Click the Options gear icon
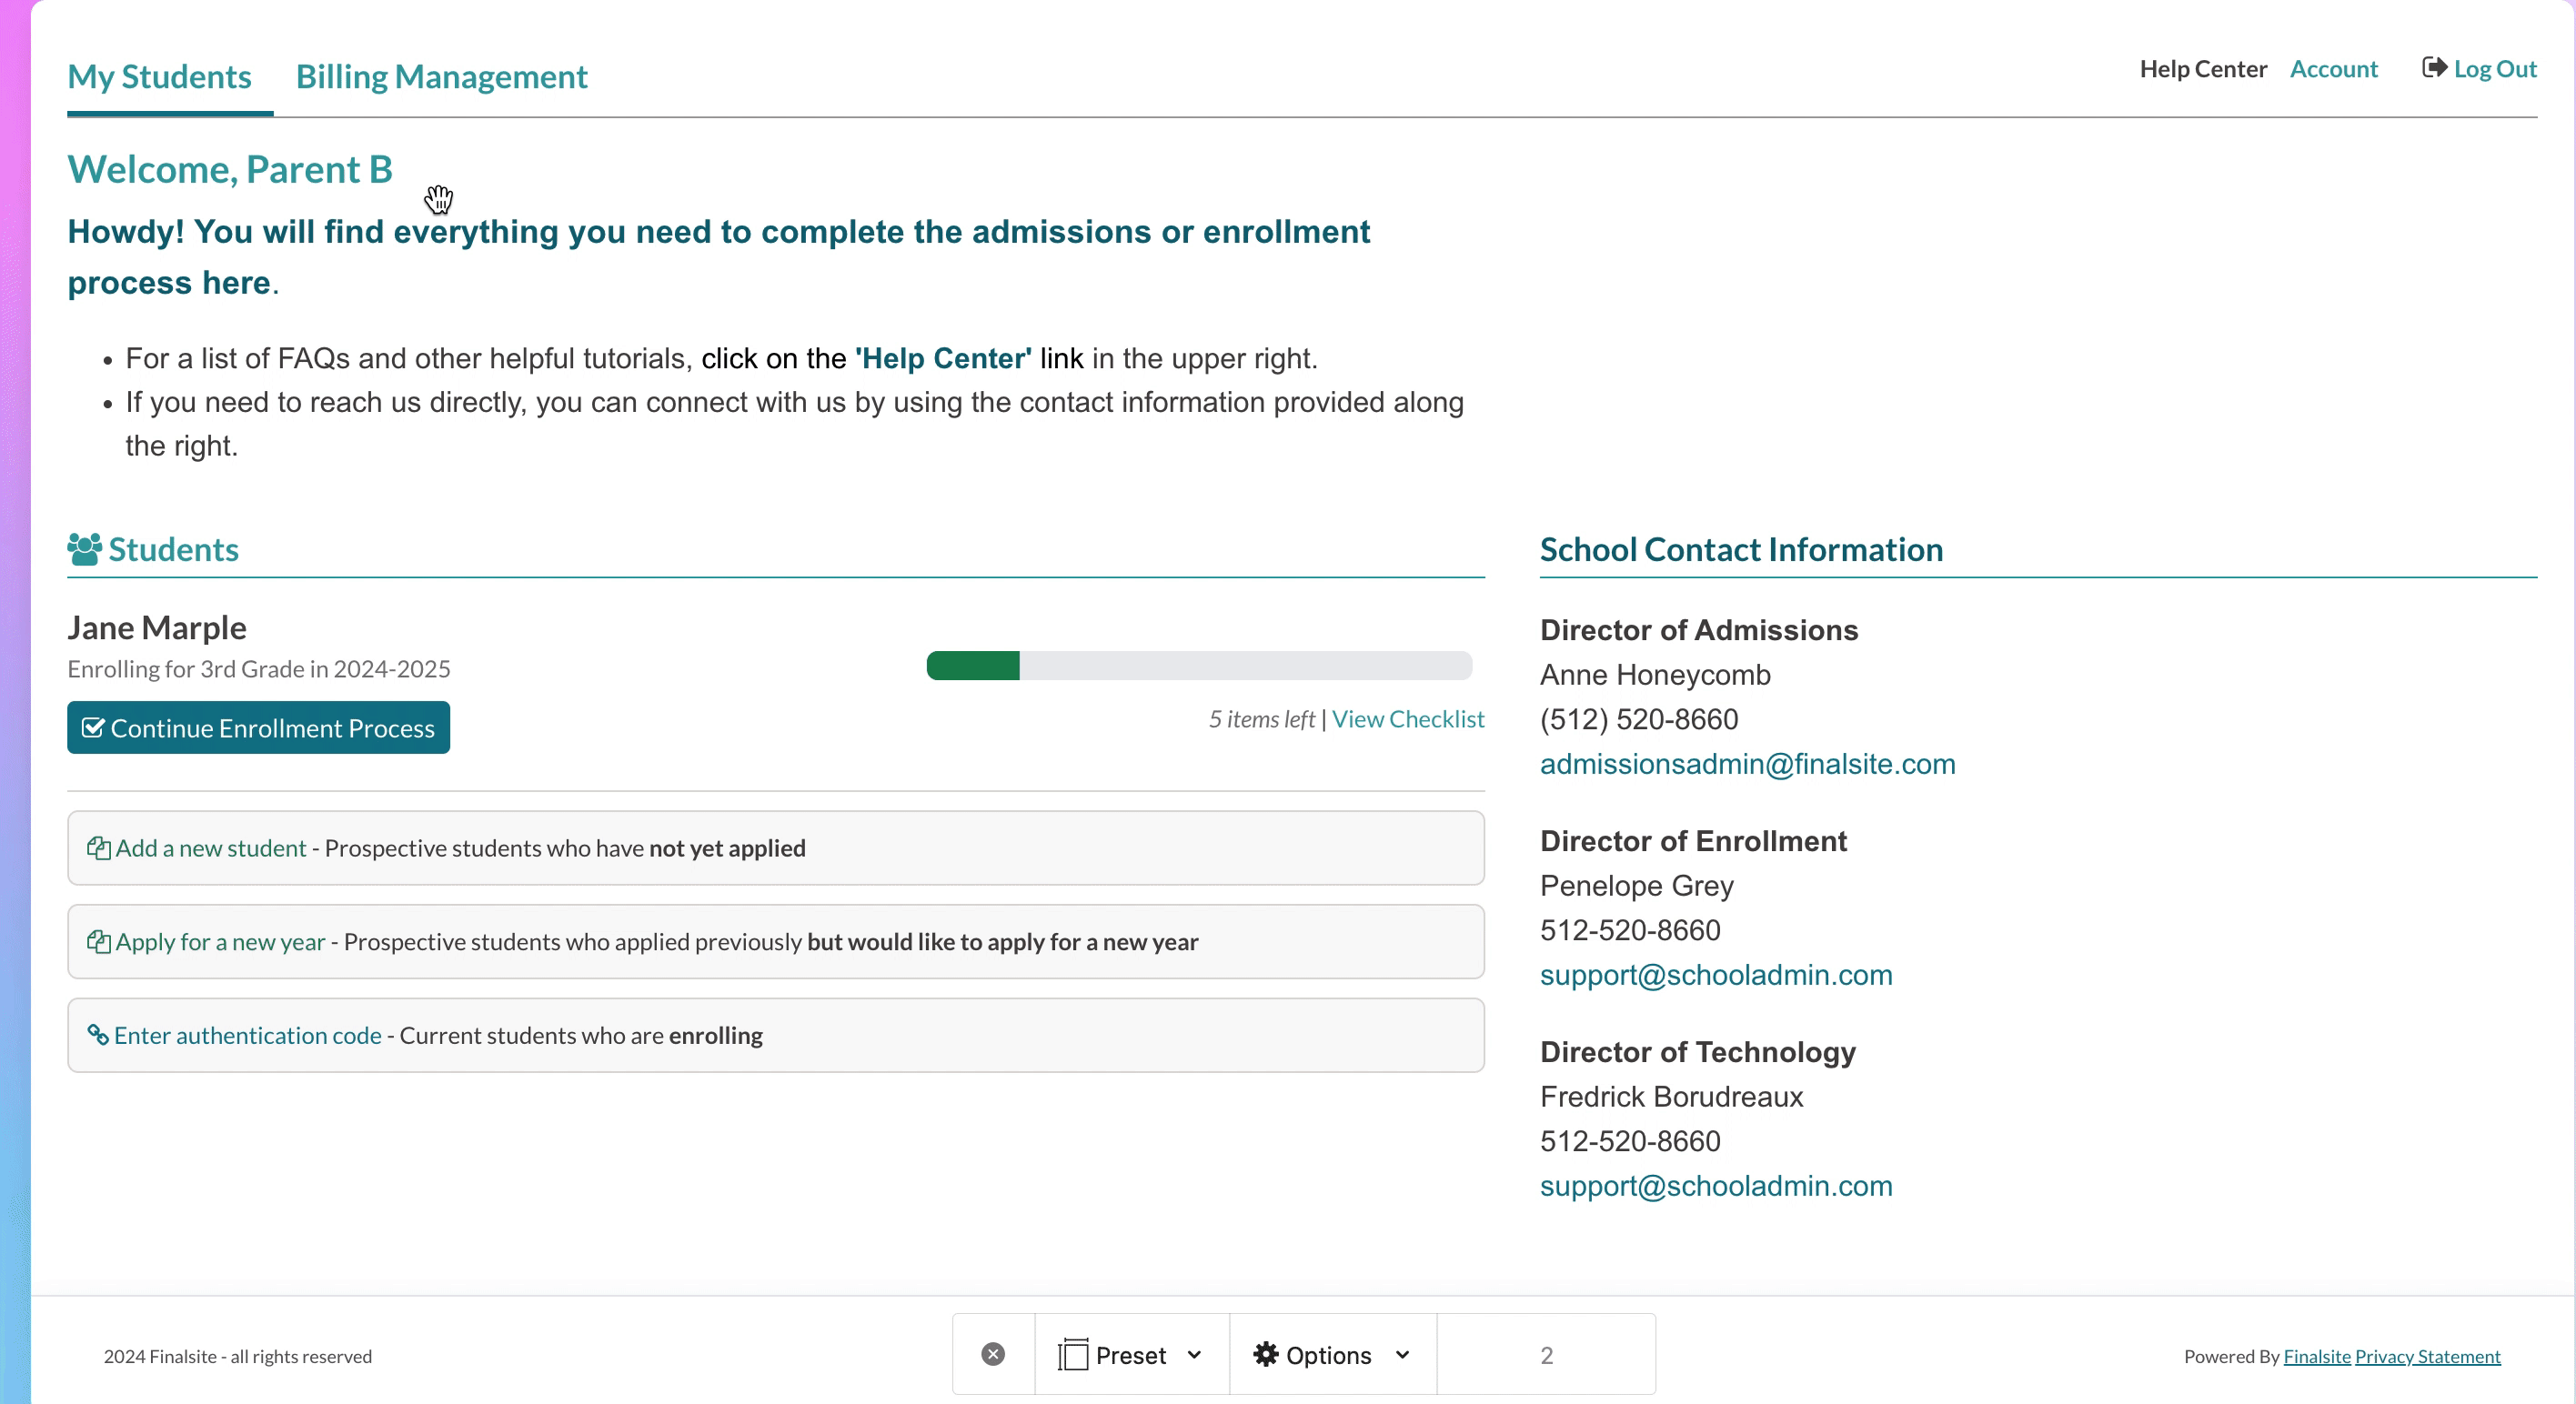 pyautogui.click(x=1265, y=1354)
